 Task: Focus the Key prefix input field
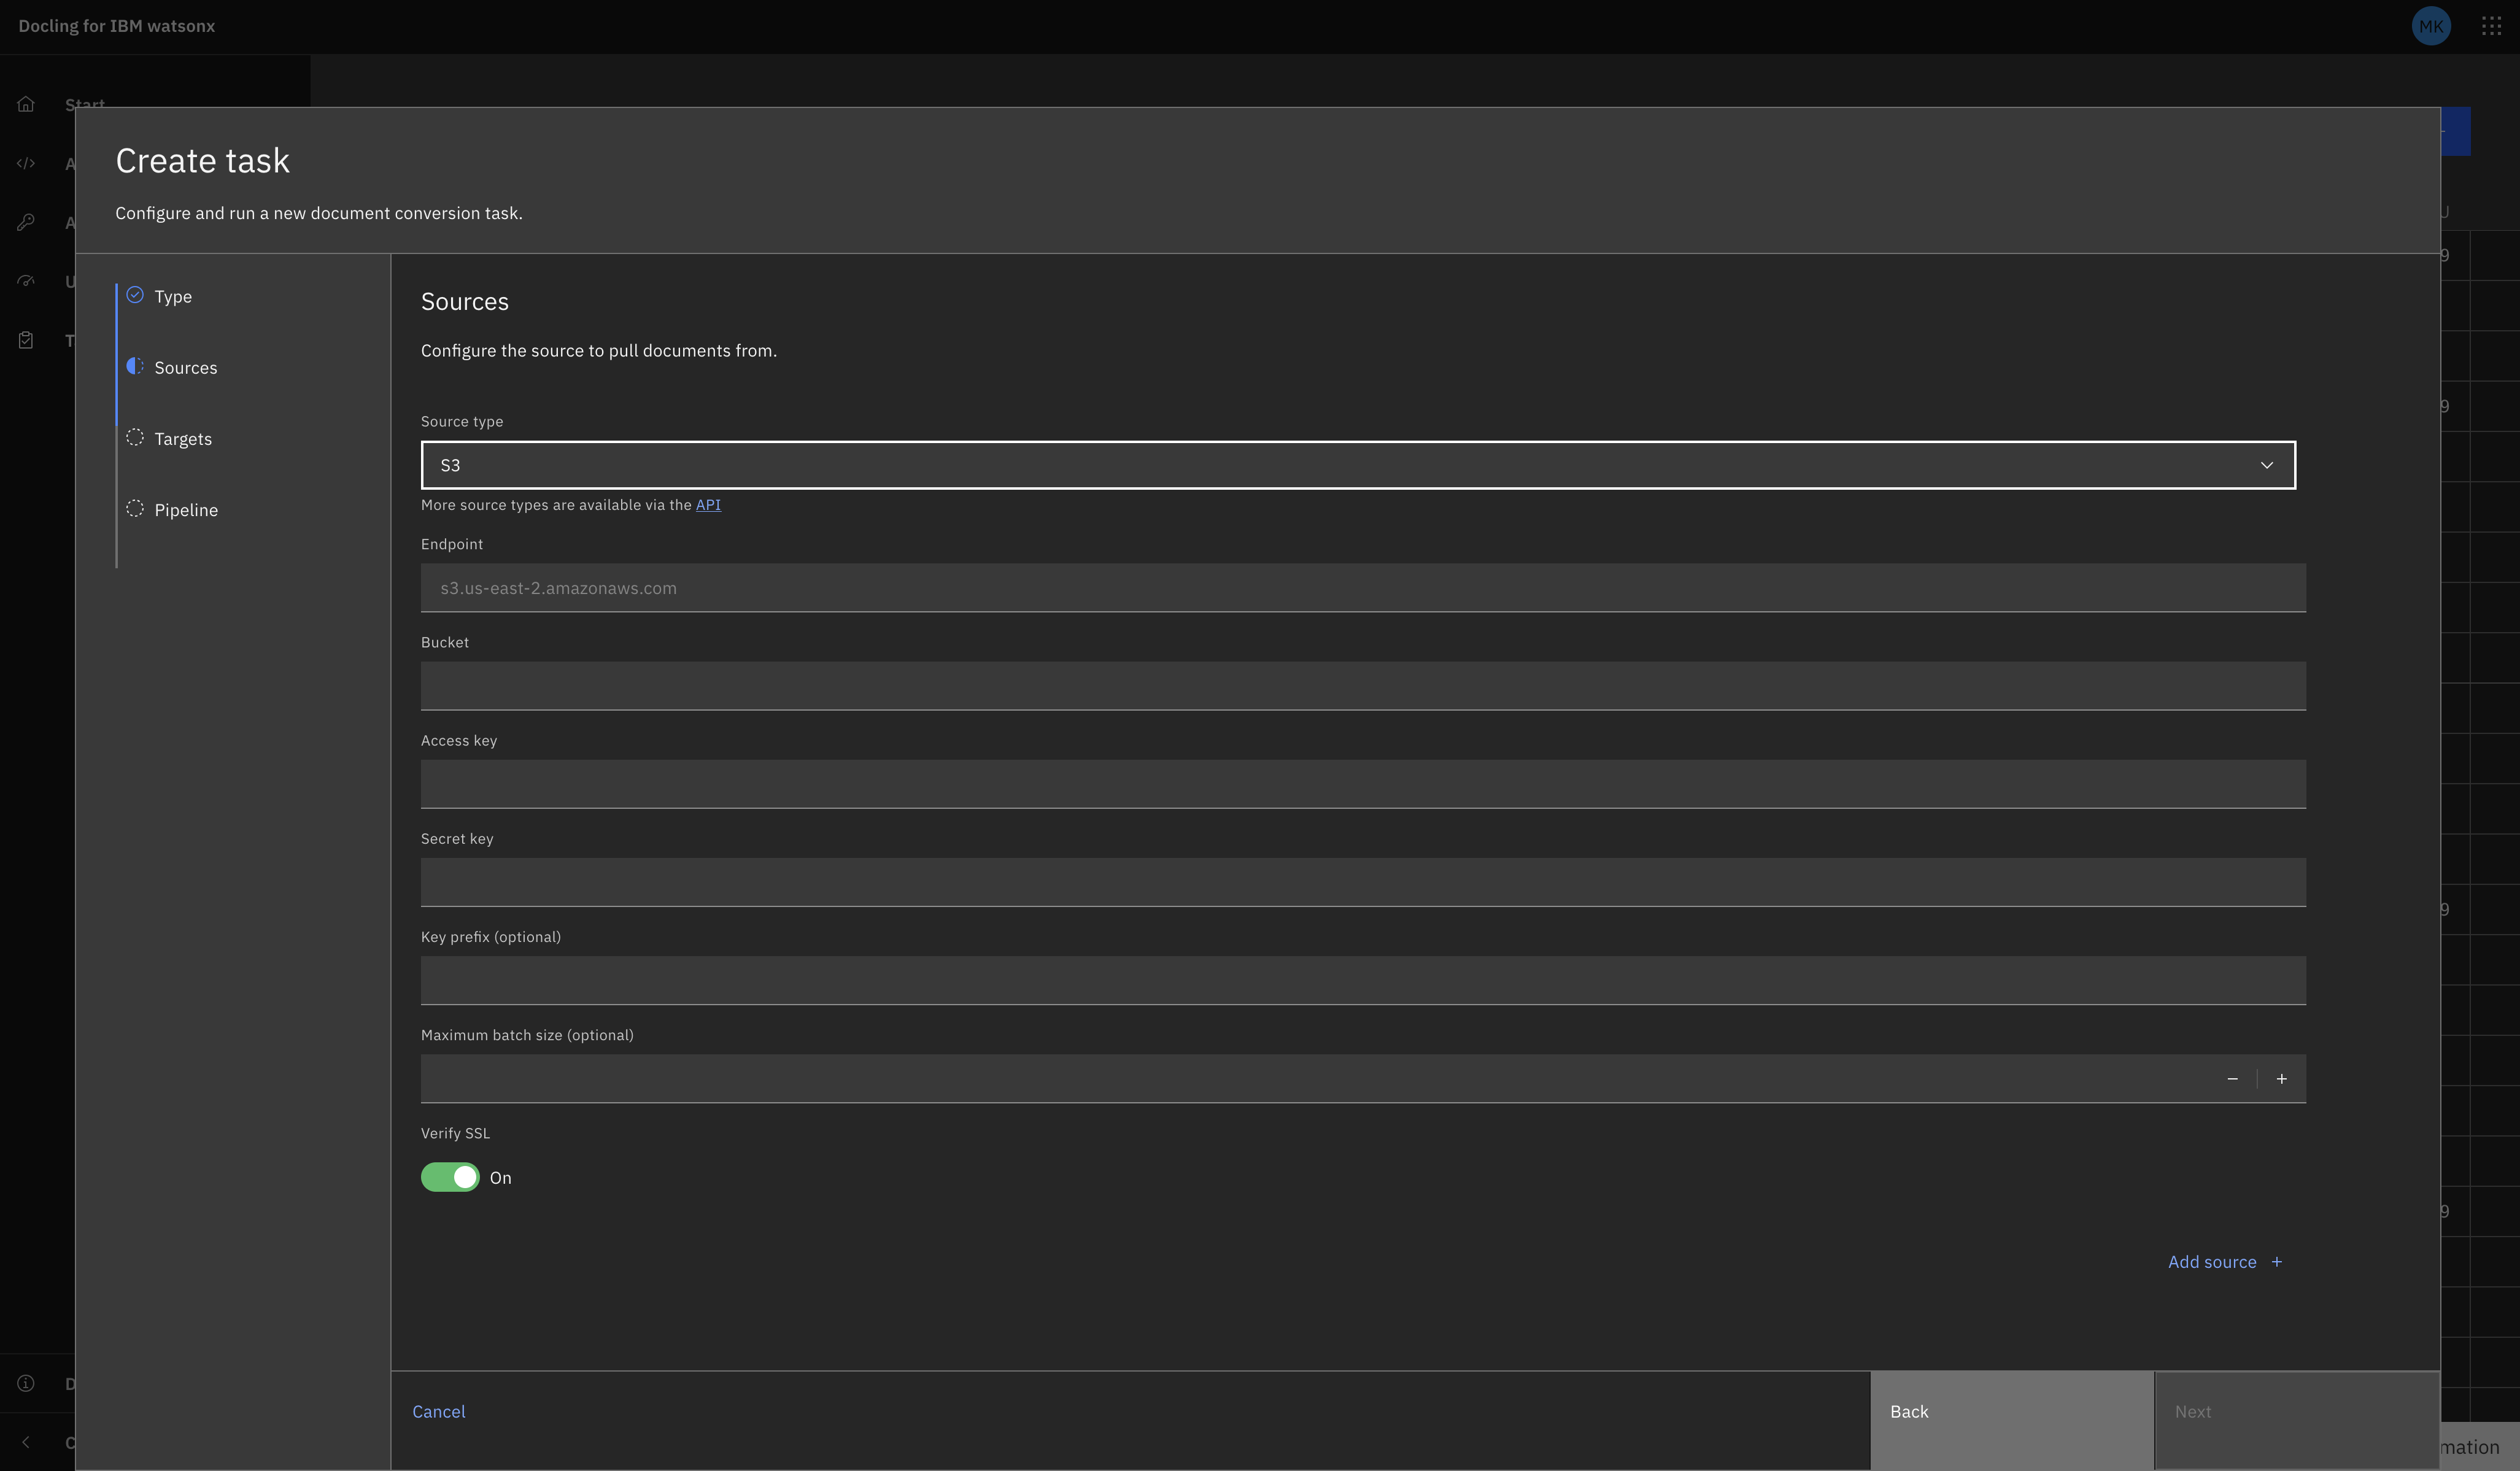click(x=1363, y=980)
